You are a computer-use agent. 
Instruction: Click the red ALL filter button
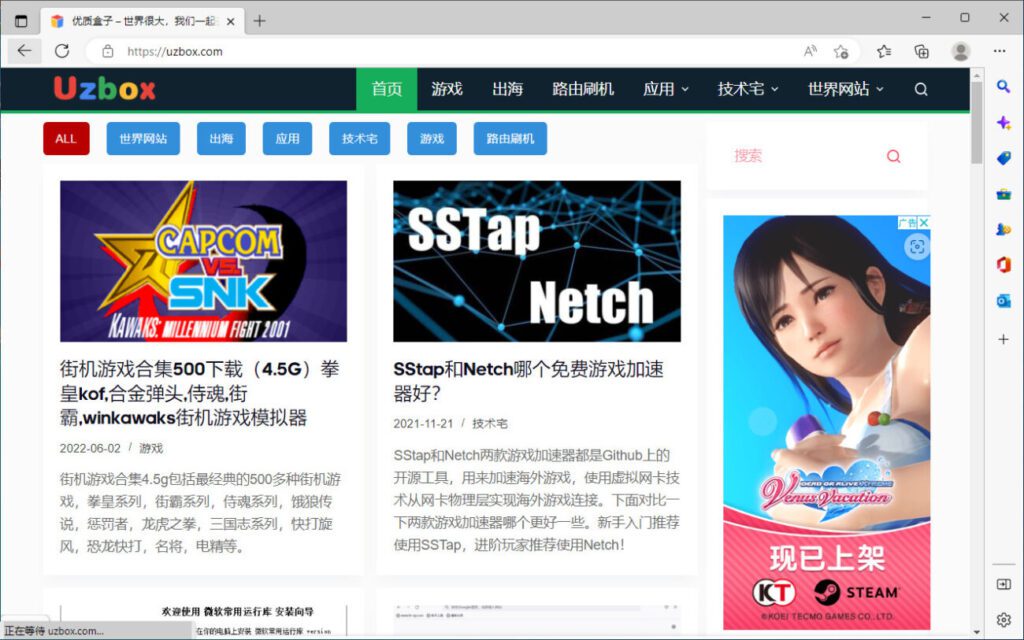[66, 139]
